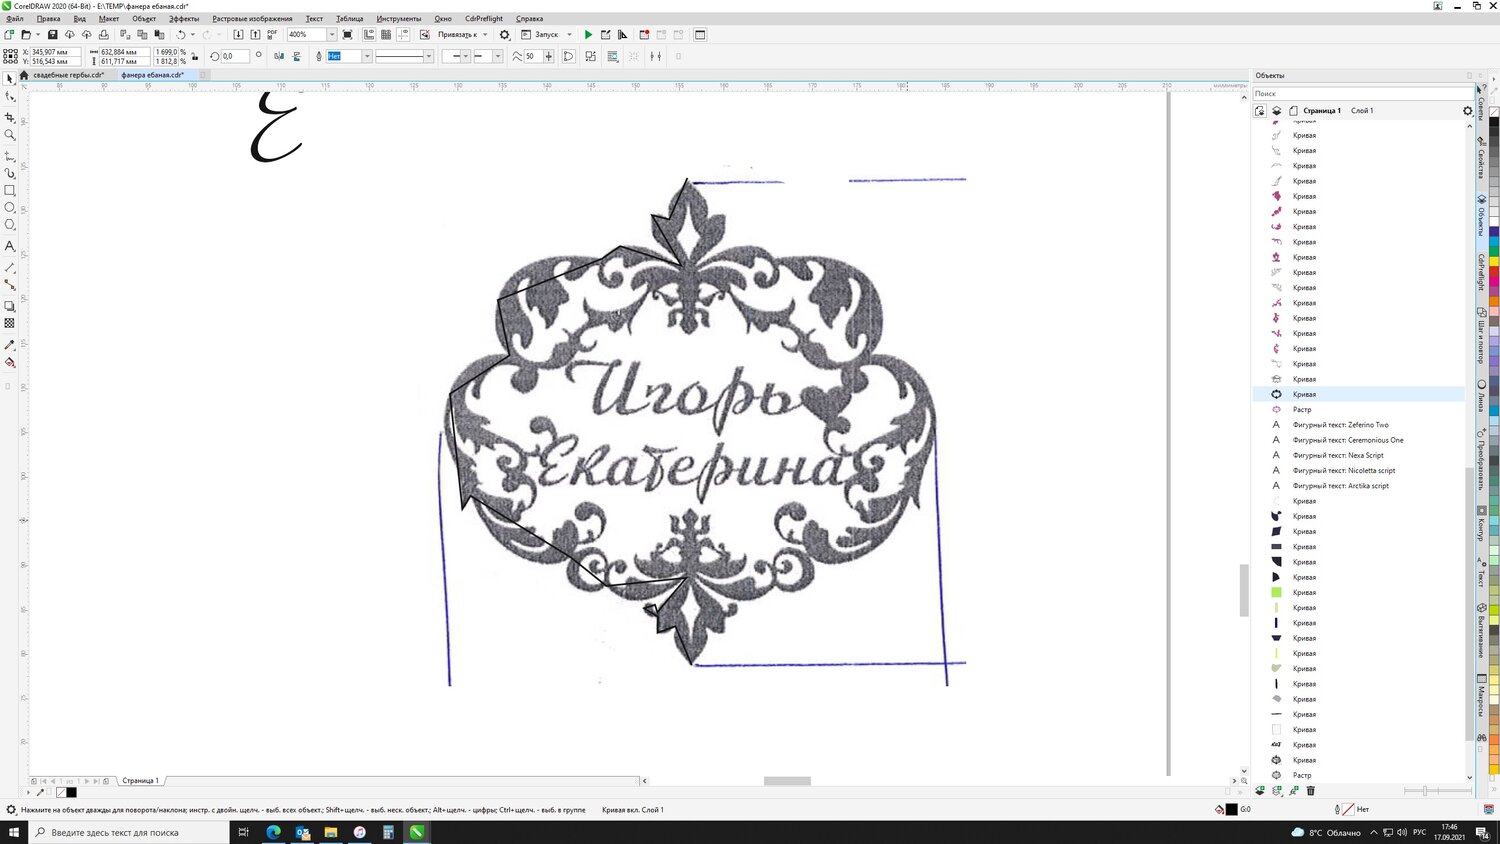Click the Слой 1 layer label
The height and width of the screenshot is (844, 1500).
tap(1362, 111)
